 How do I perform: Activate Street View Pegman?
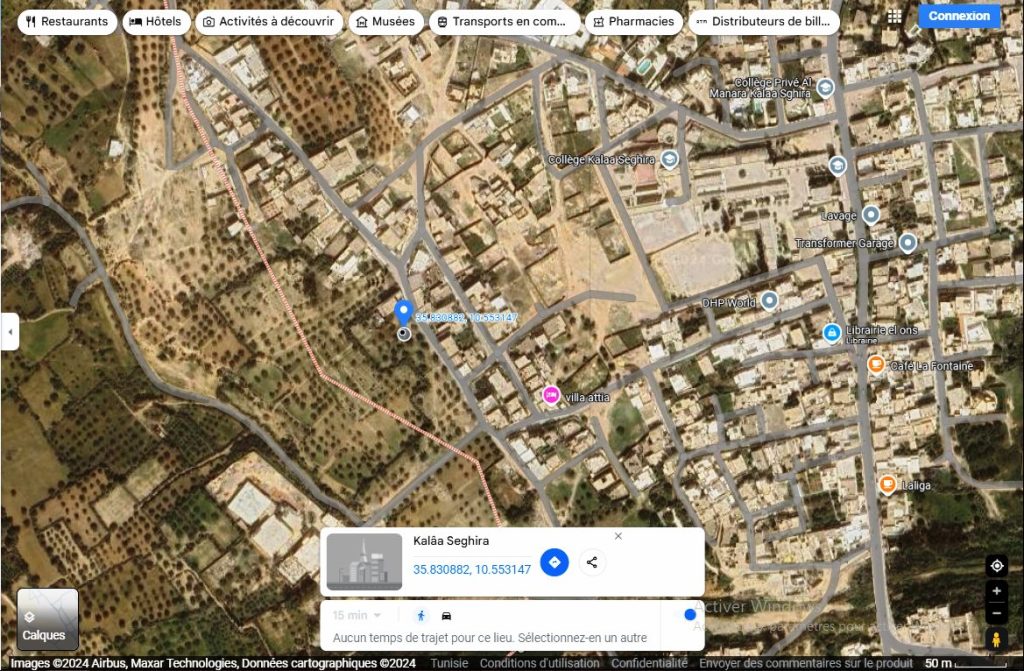[x=996, y=639]
